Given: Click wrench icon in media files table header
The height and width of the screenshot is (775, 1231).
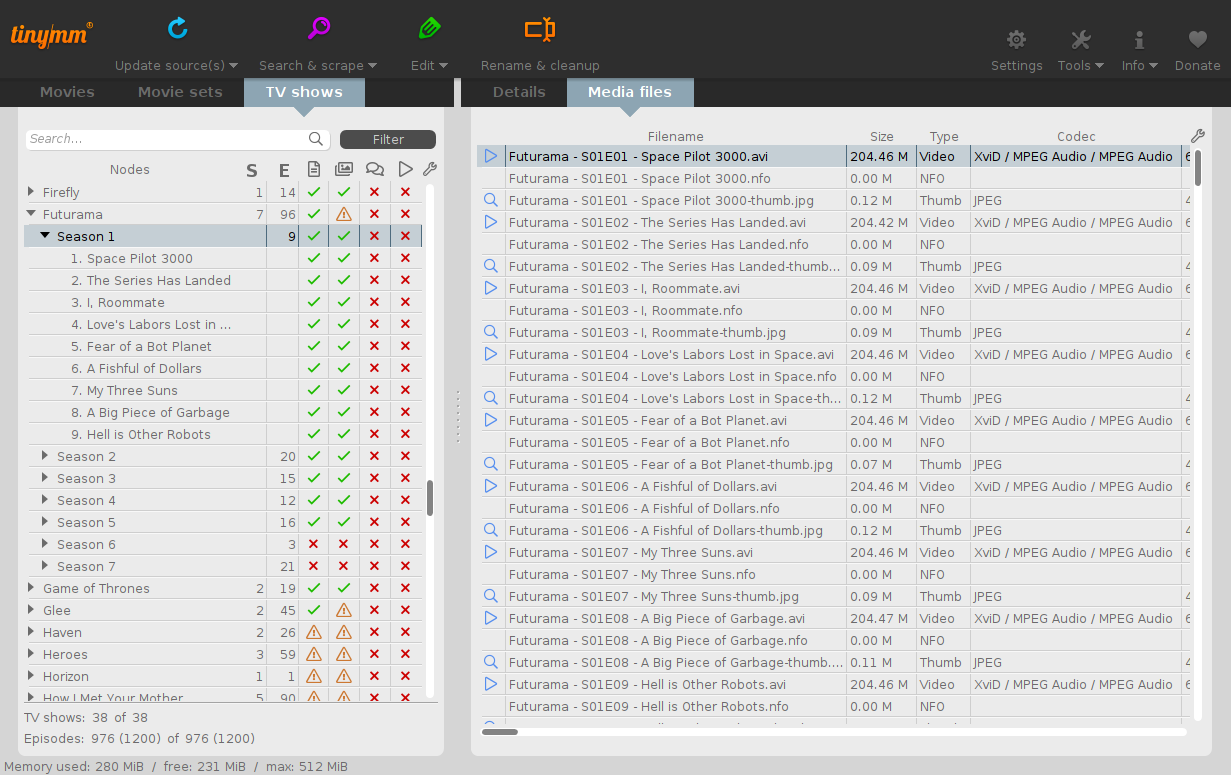Looking at the screenshot, I should [1198, 136].
